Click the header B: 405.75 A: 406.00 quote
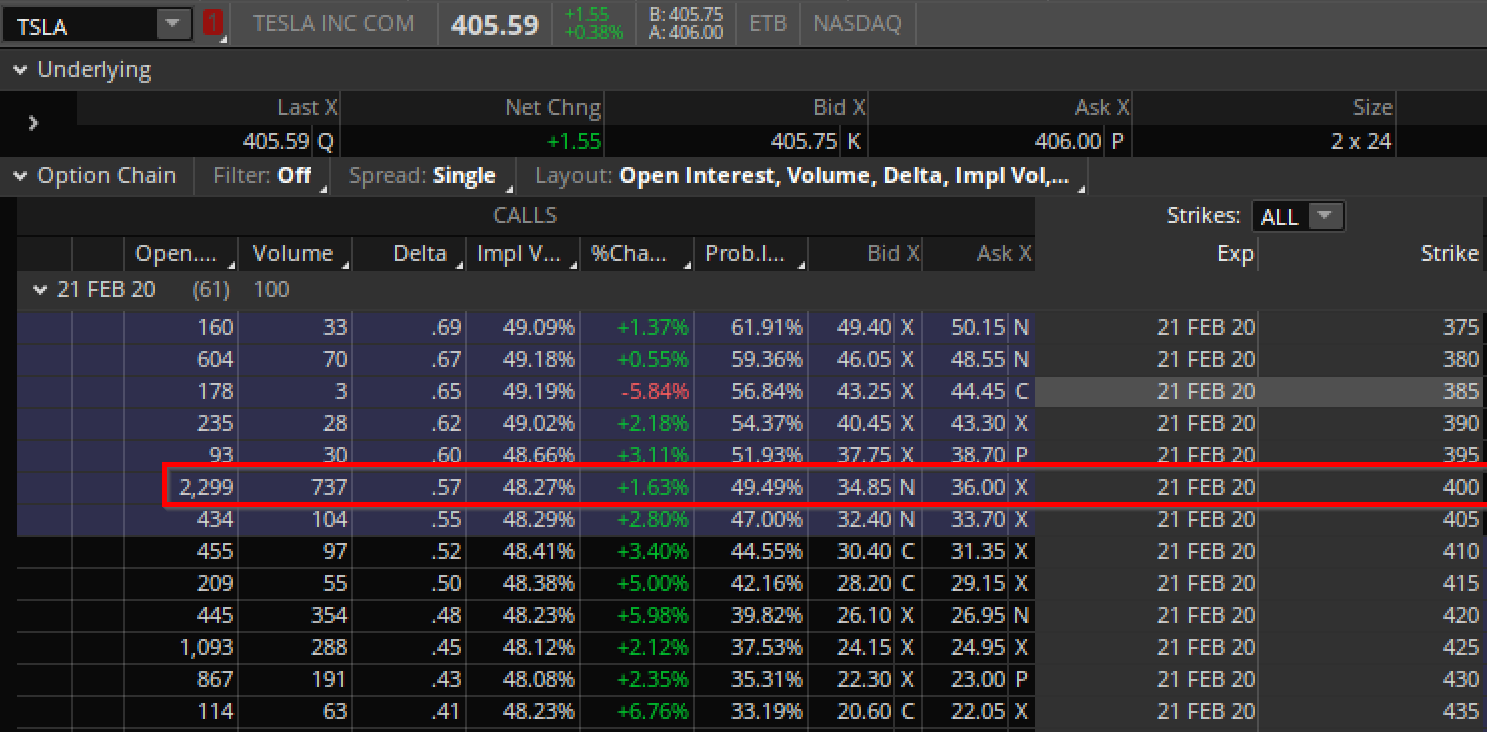 pyautogui.click(x=686, y=24)
